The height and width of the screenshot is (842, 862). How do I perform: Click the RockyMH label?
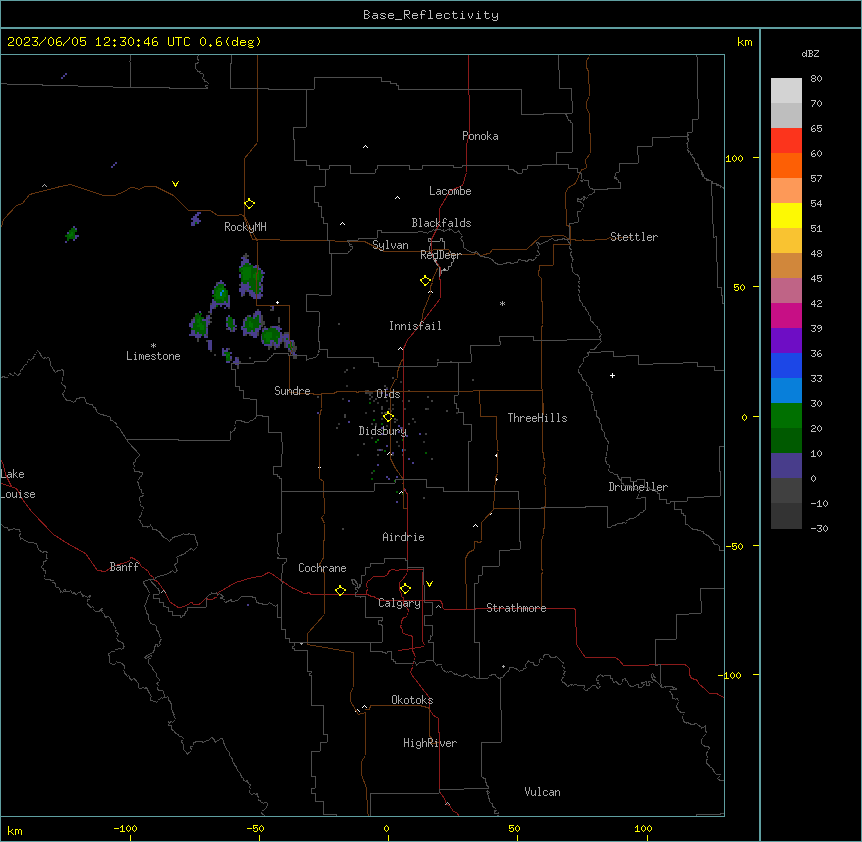(245, 227)
